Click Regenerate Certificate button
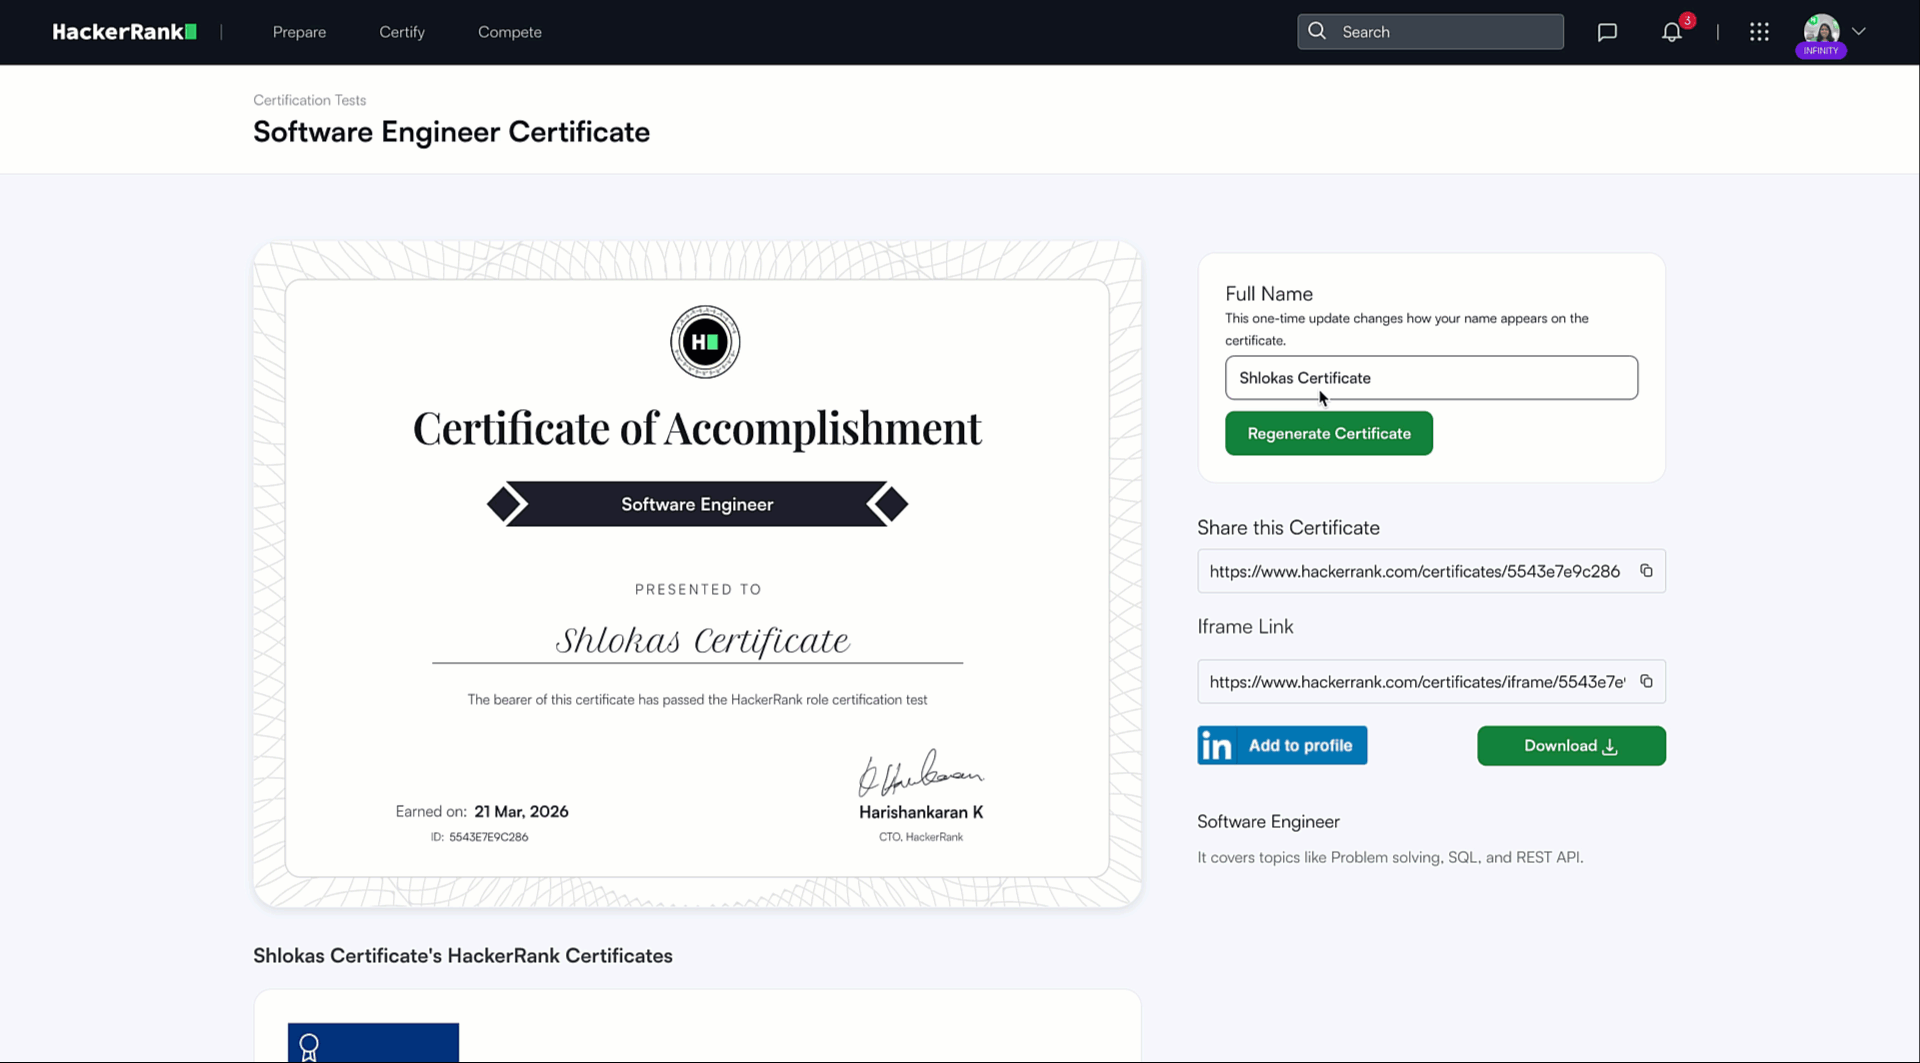1920x1063 pixels. (x=1328, y=433)
